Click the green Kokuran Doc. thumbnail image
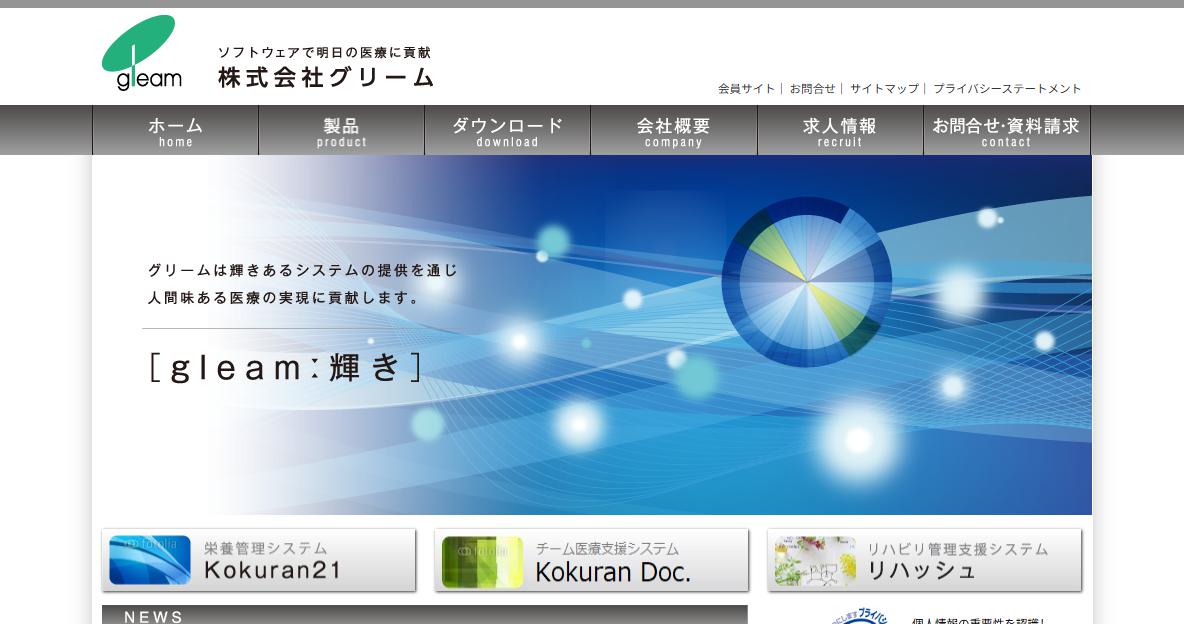This screenshot has height=624, width=1184. [482, 561]
